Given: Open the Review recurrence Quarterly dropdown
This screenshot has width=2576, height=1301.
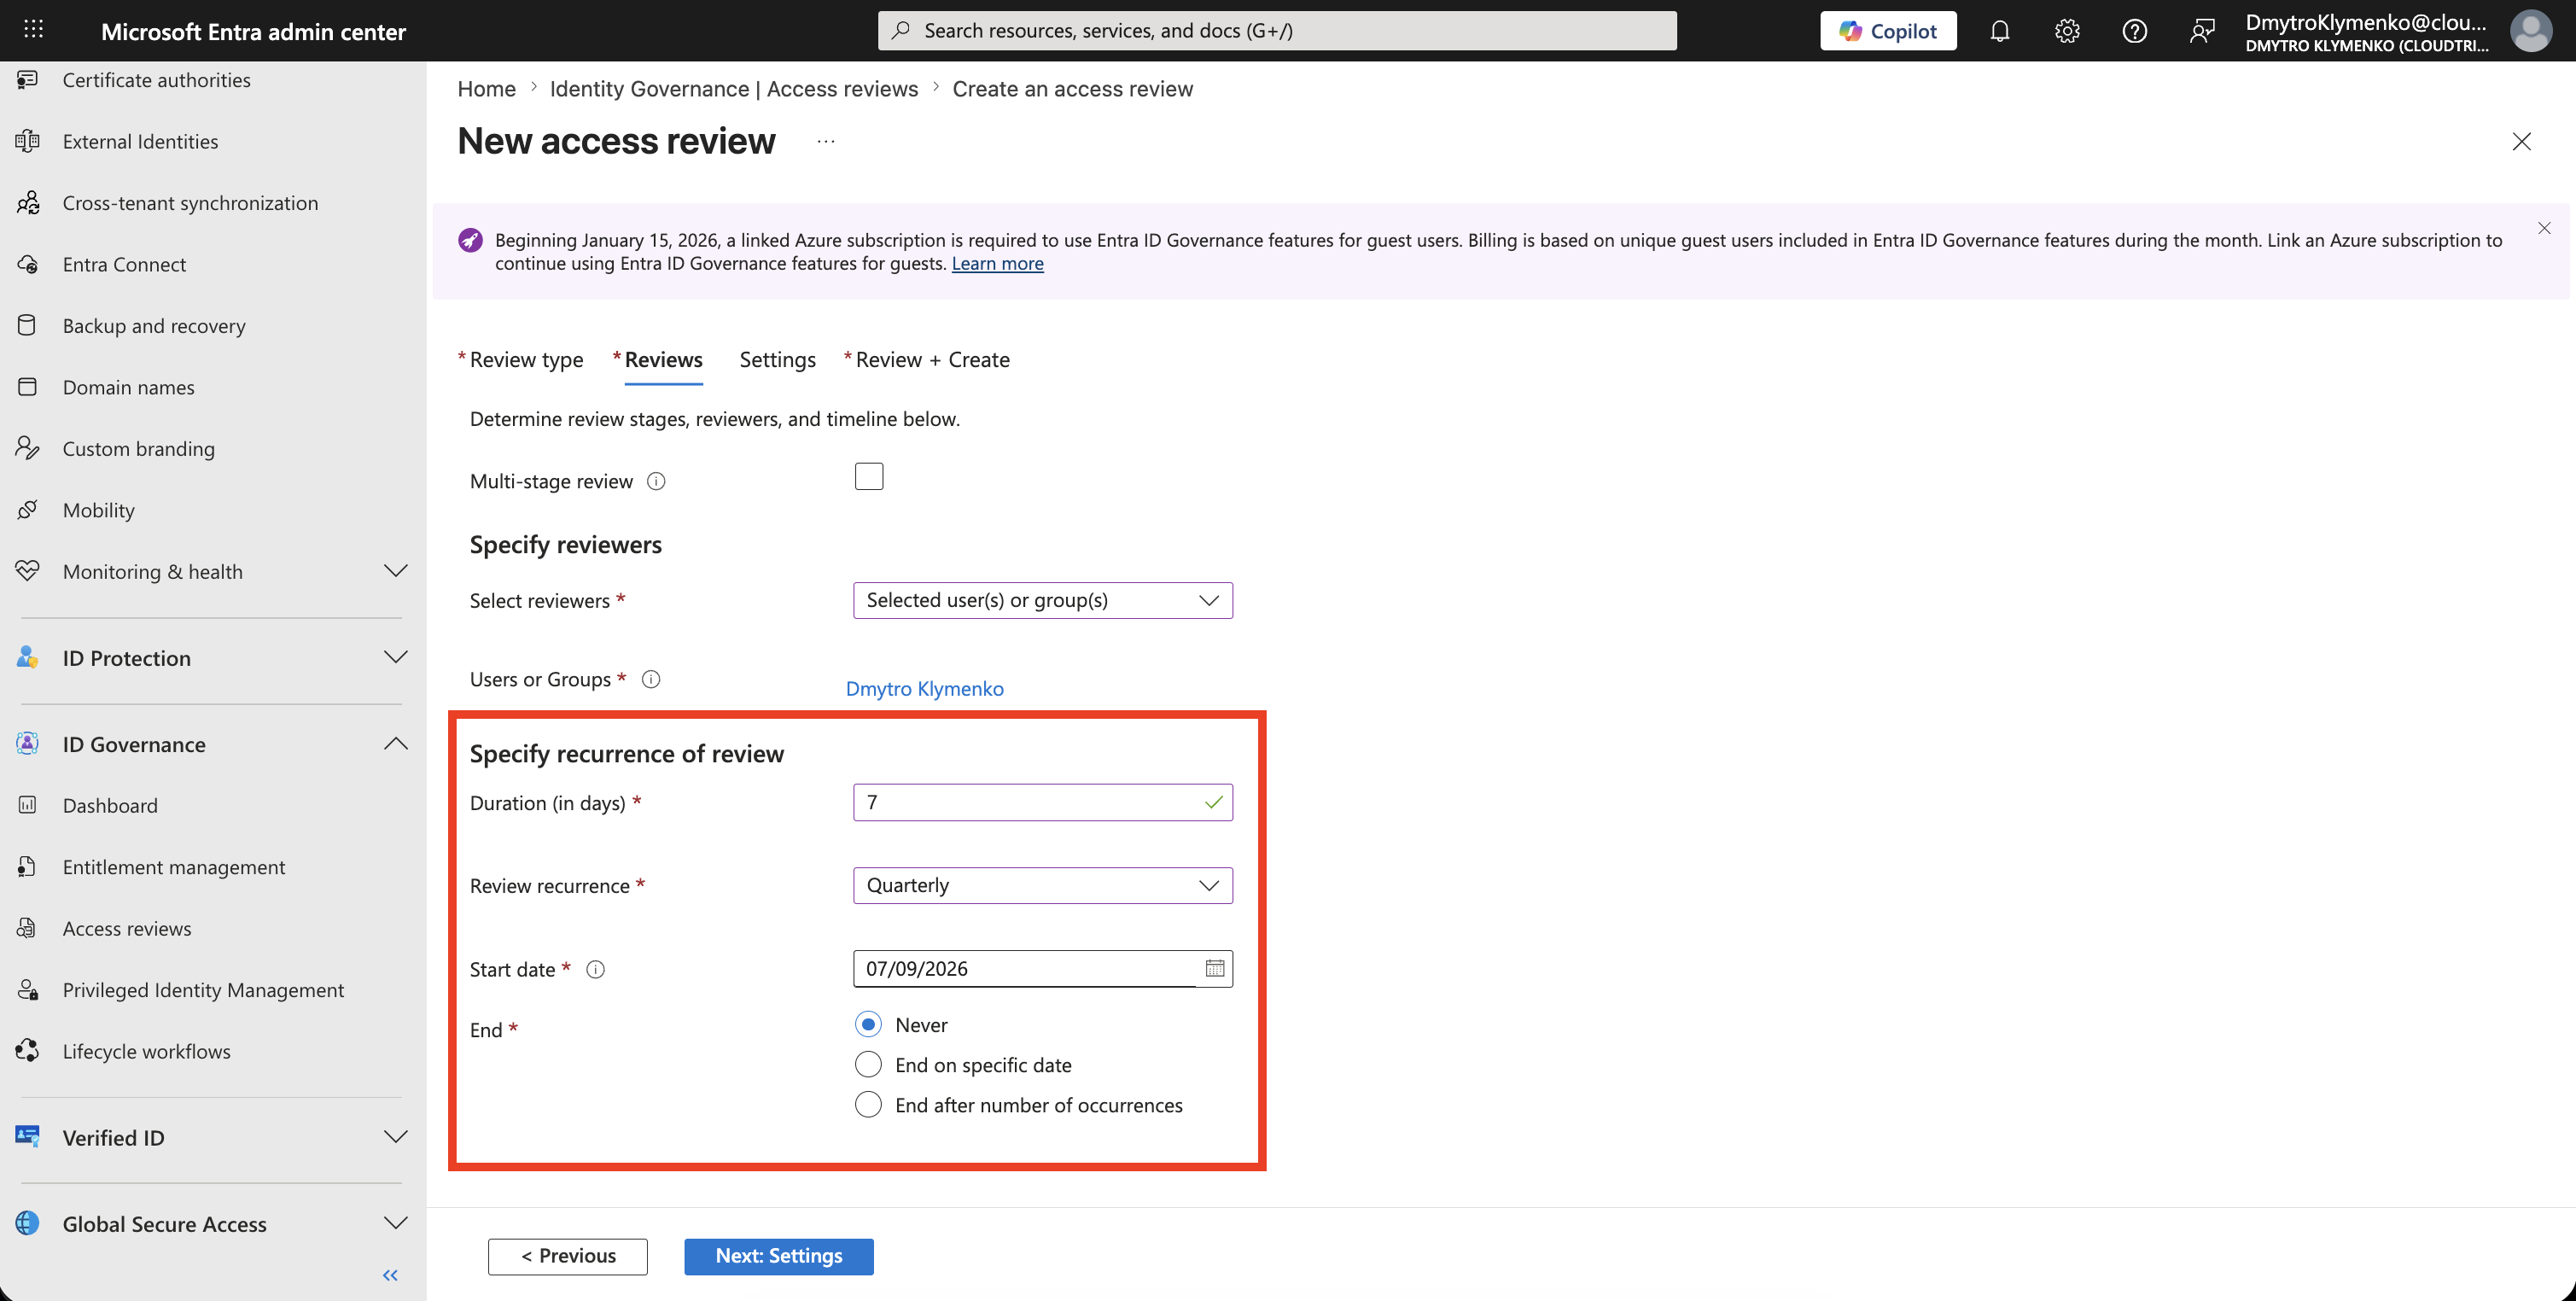Looking at the screenshot, I should coord(1042,886).
